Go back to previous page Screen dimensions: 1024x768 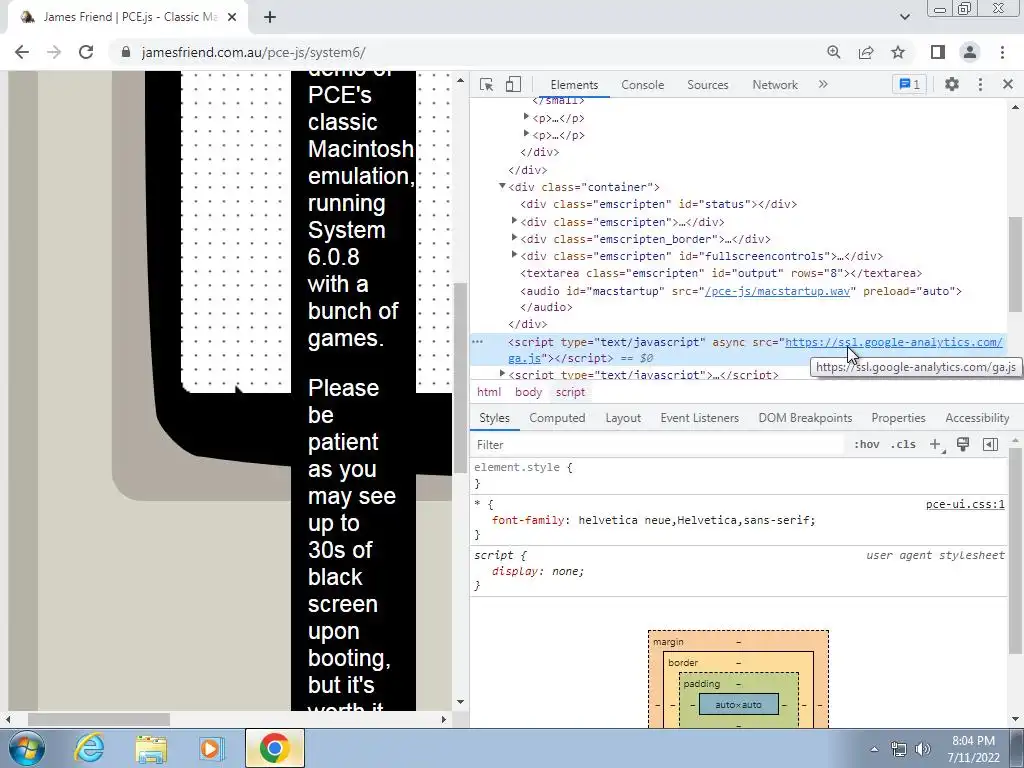[22, 52]
